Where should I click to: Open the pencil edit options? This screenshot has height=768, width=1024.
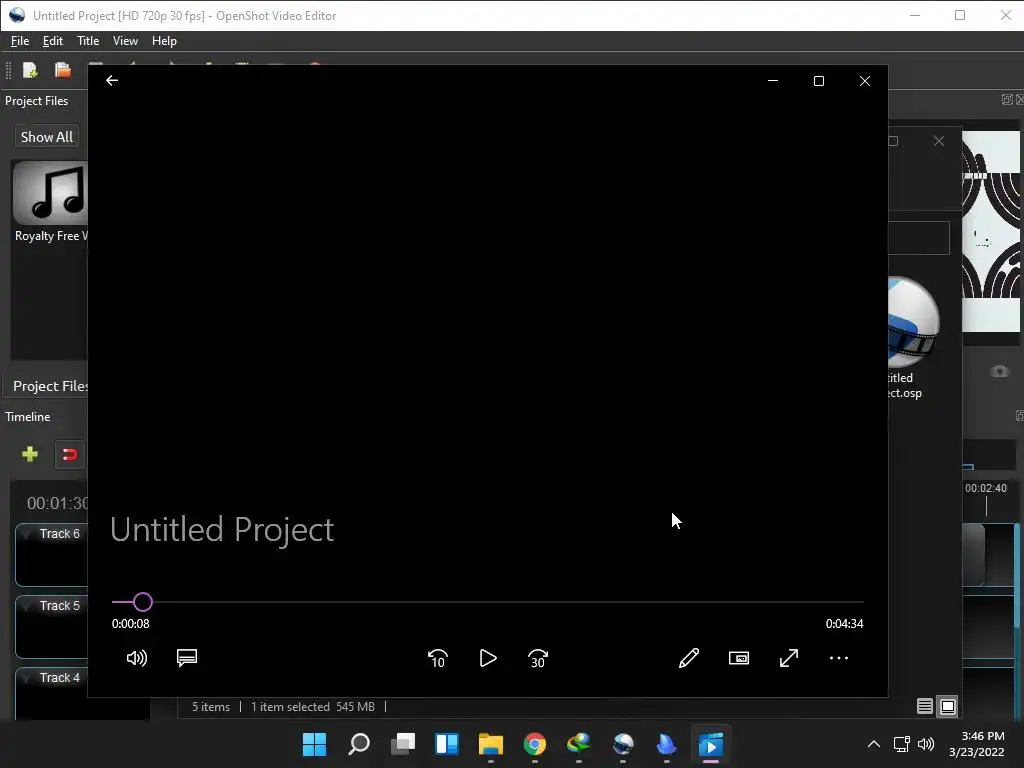(x=689, y=658)
